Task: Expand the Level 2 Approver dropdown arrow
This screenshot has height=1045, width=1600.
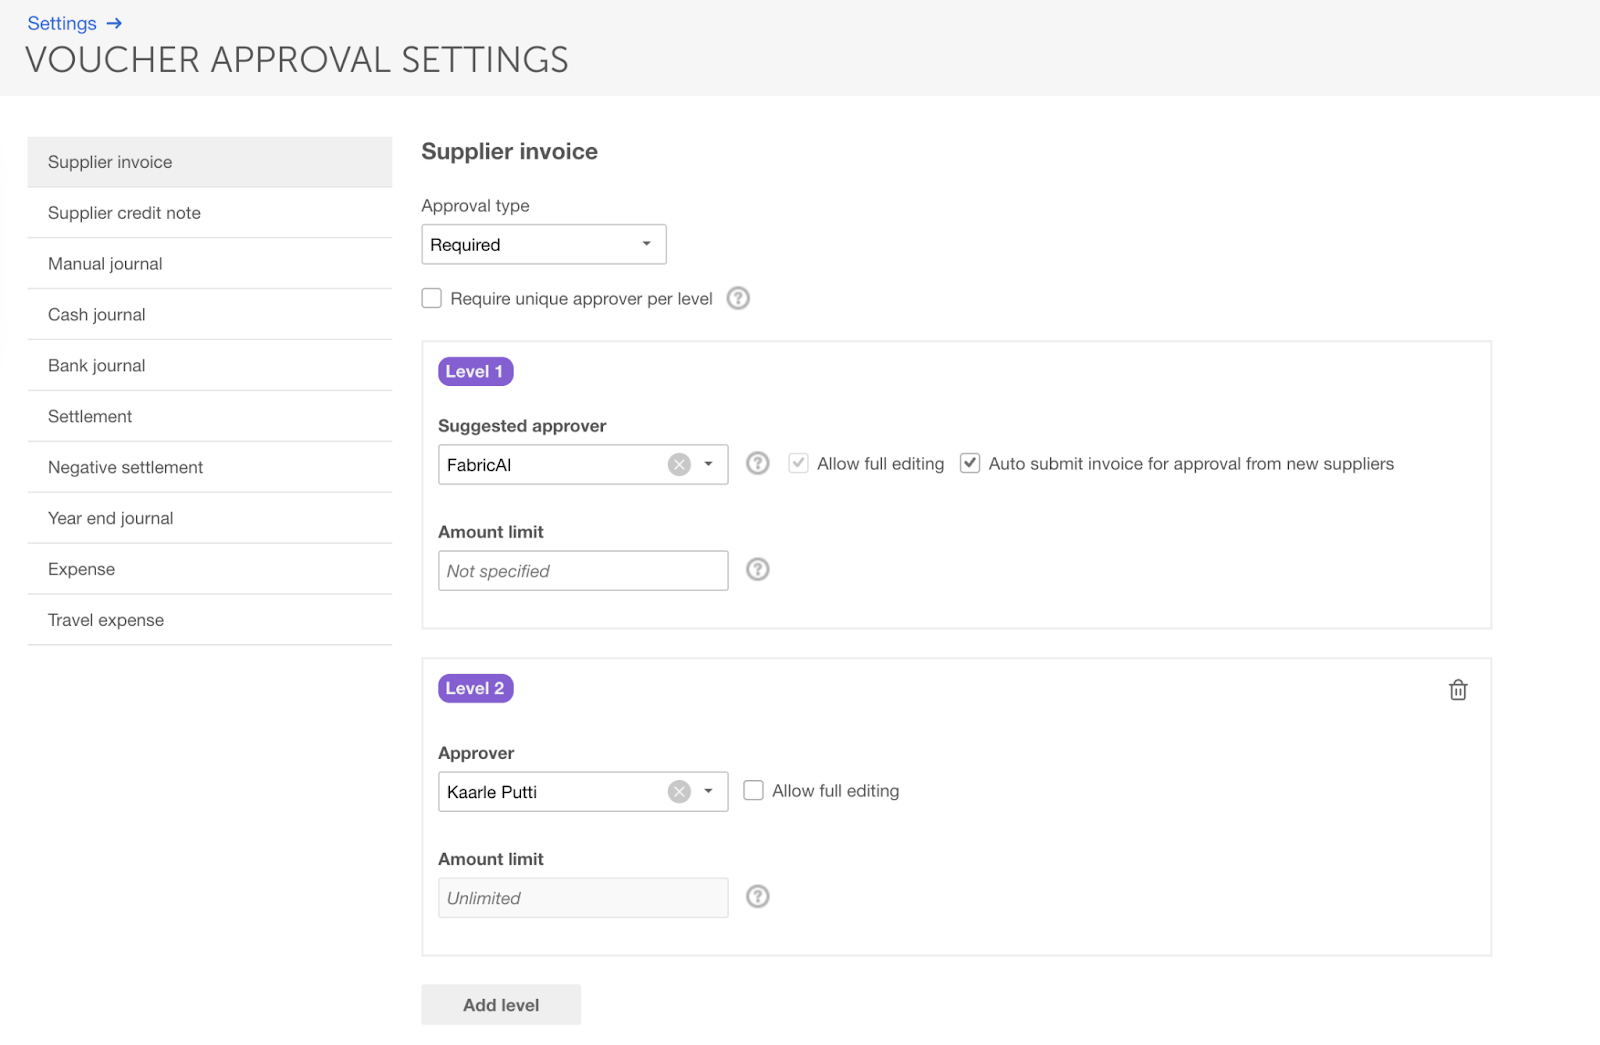Action: click(709, 792)
